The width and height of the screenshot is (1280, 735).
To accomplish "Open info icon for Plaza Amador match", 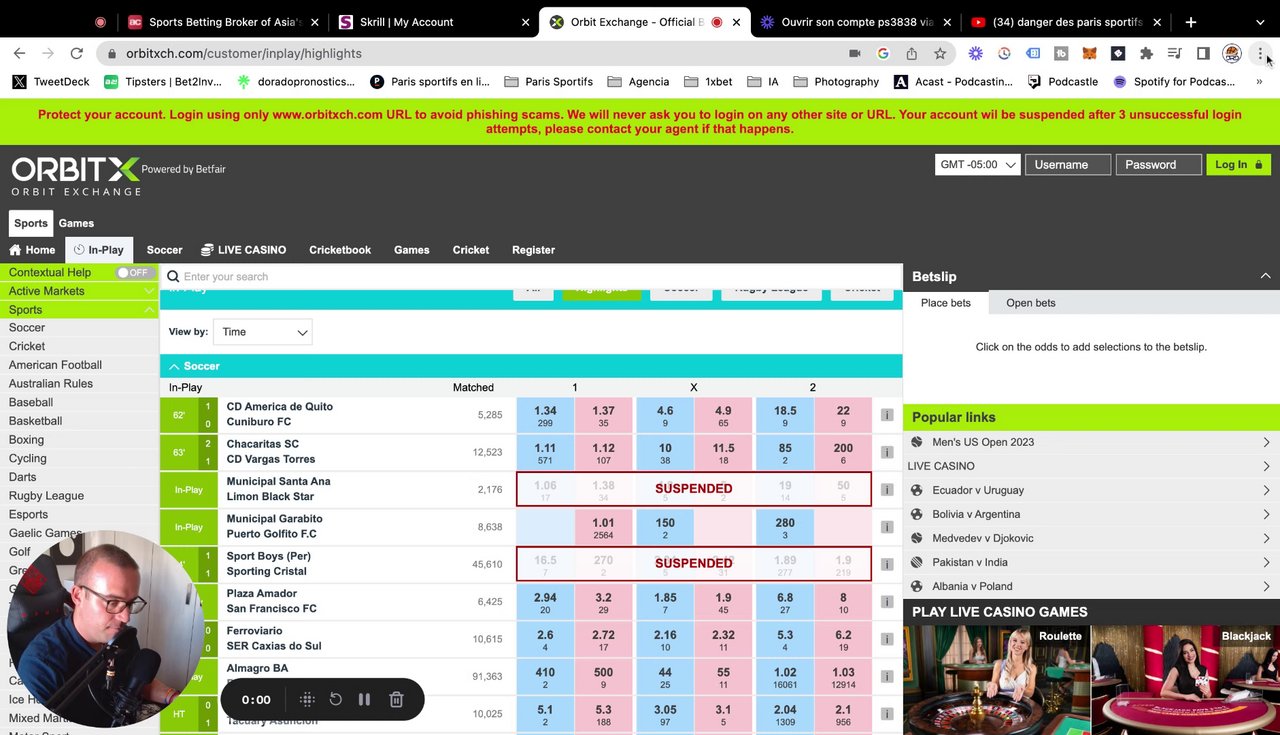I will 887,601.
